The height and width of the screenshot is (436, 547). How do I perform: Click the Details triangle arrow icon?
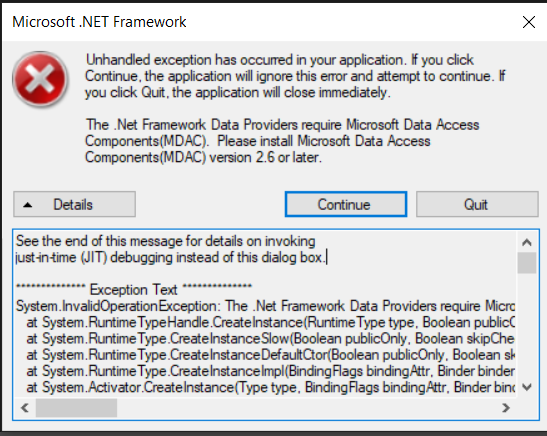click(28, 205)
